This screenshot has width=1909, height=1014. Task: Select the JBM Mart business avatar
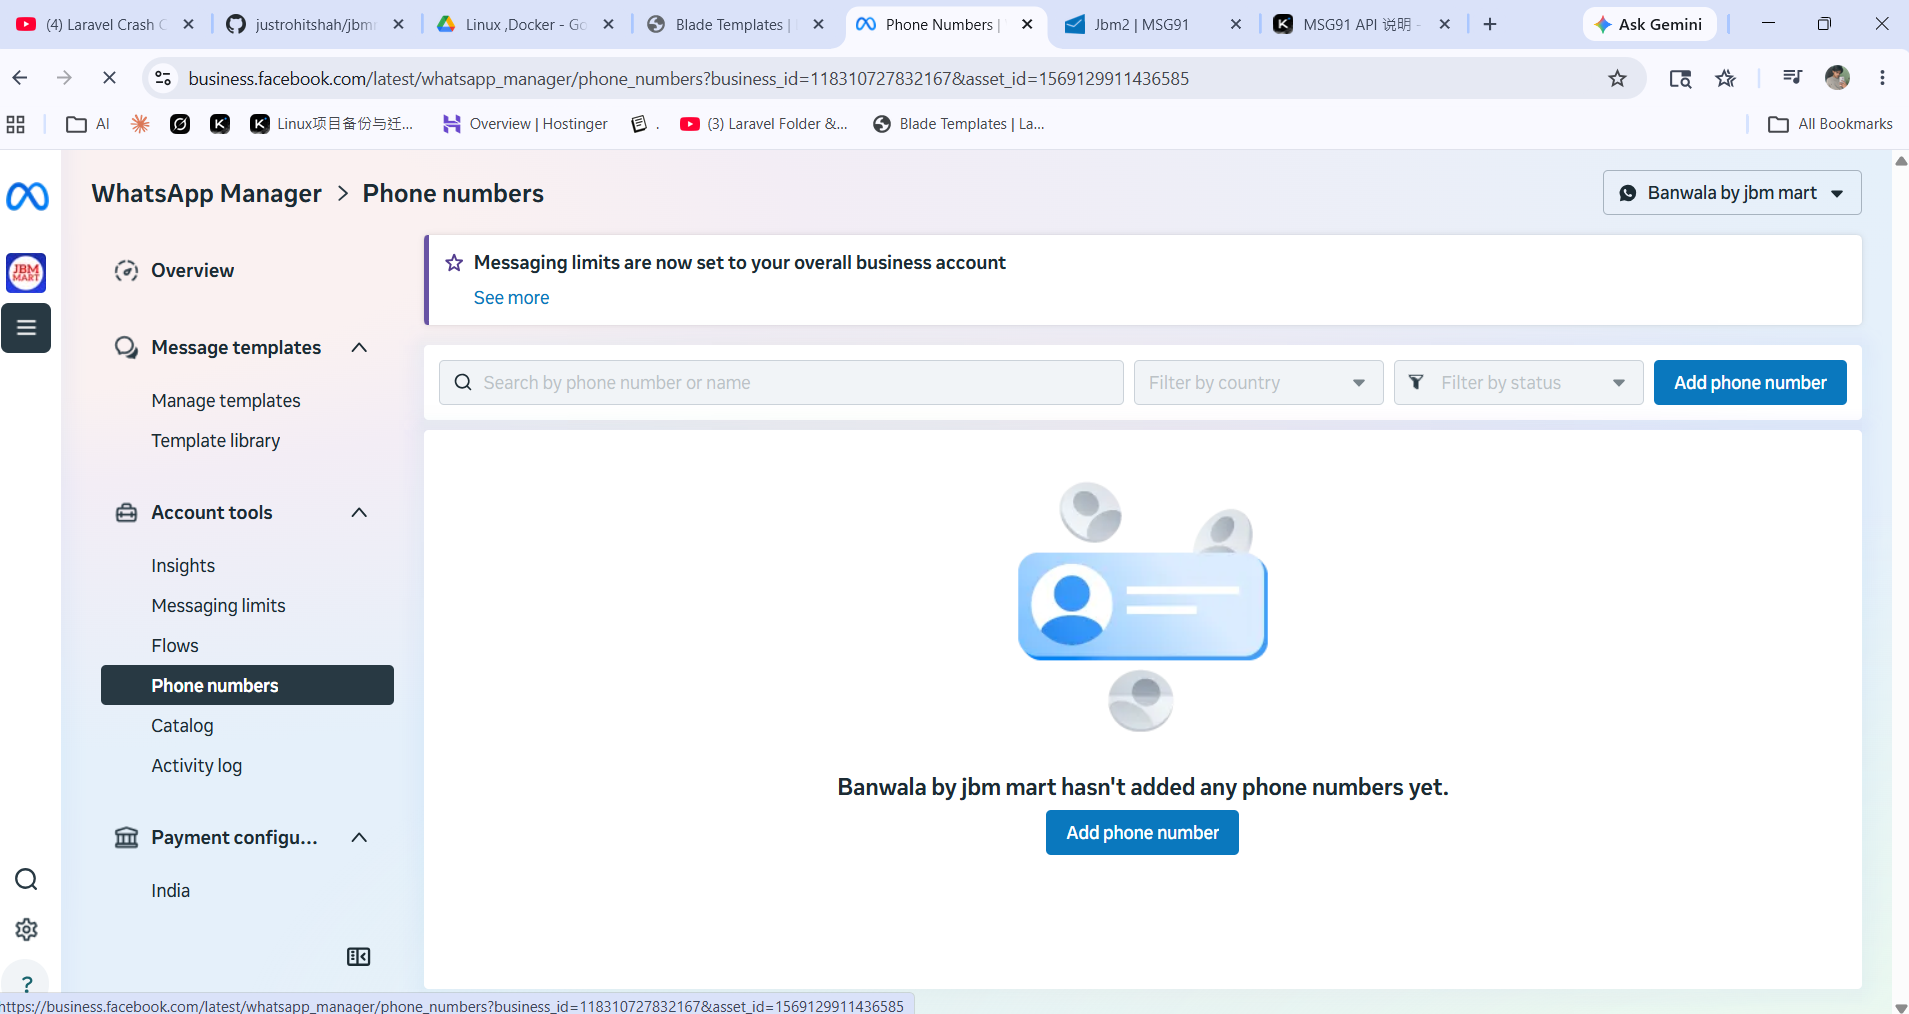coord(26,273)
